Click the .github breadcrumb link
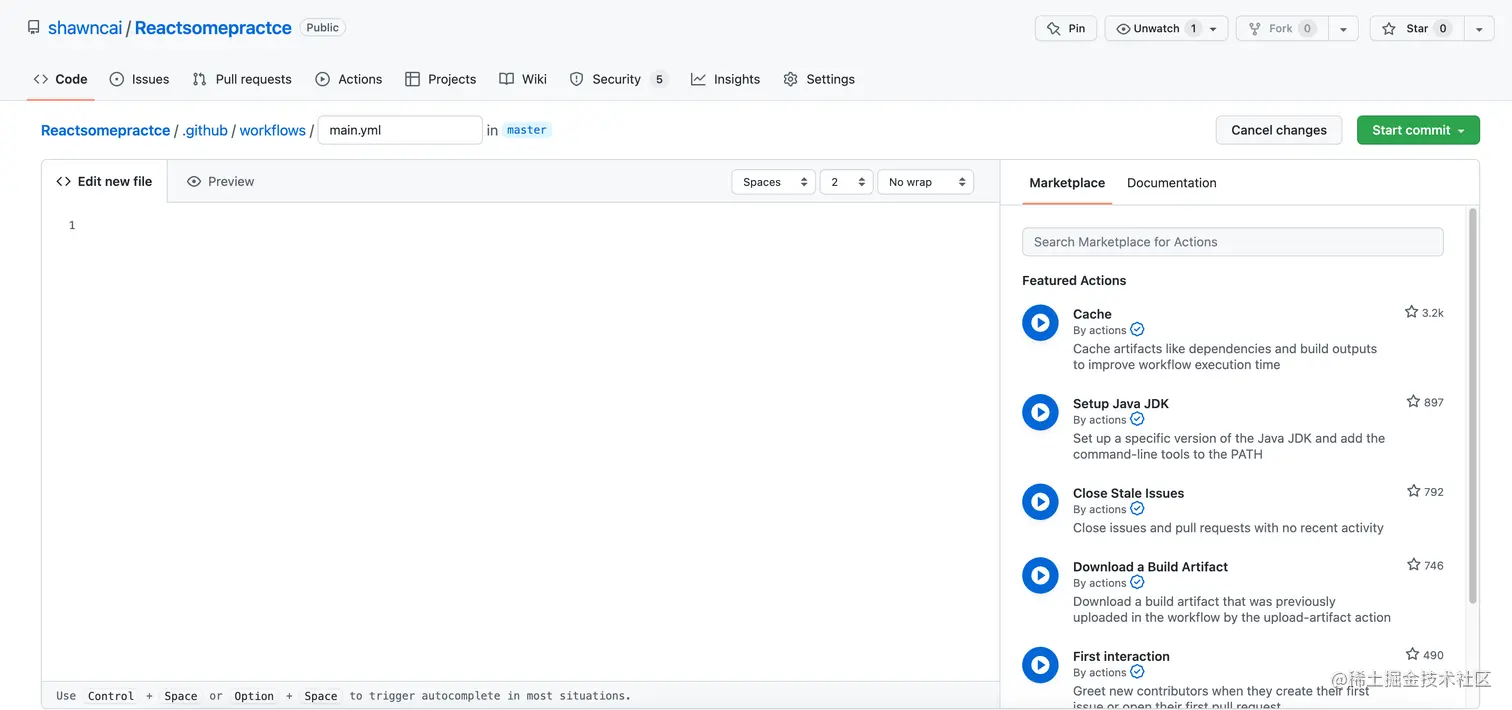Viewport: 1512px width, 710px height. (205, 130)
